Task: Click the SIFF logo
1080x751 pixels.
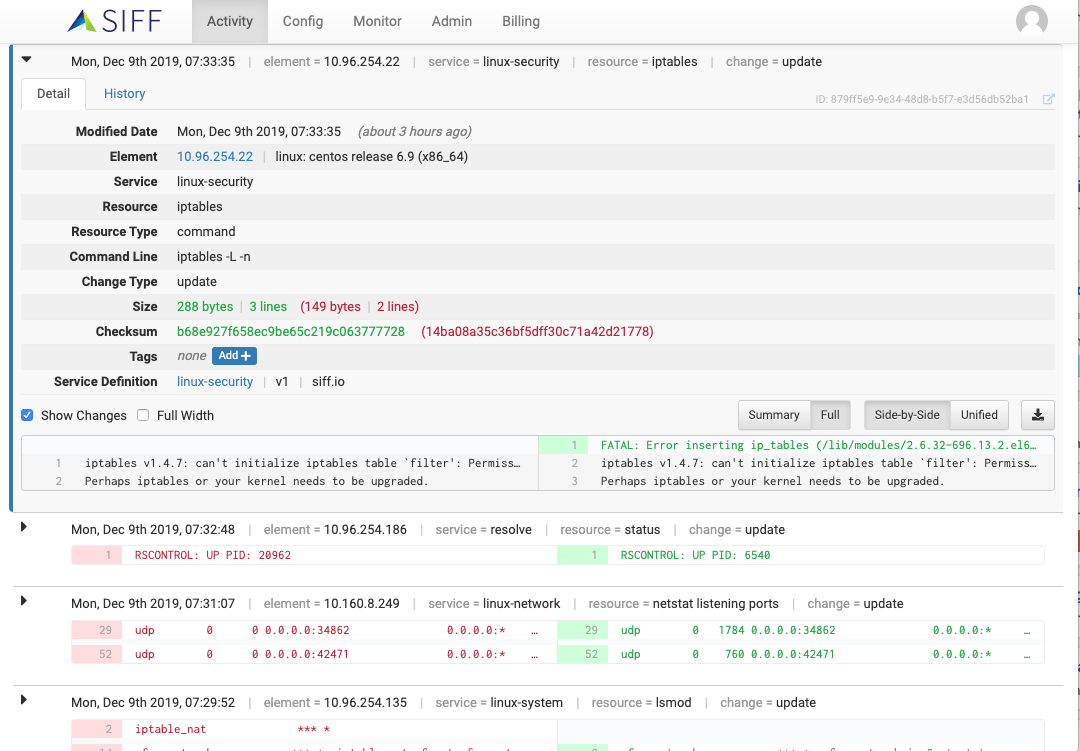Action: point(114,21)
